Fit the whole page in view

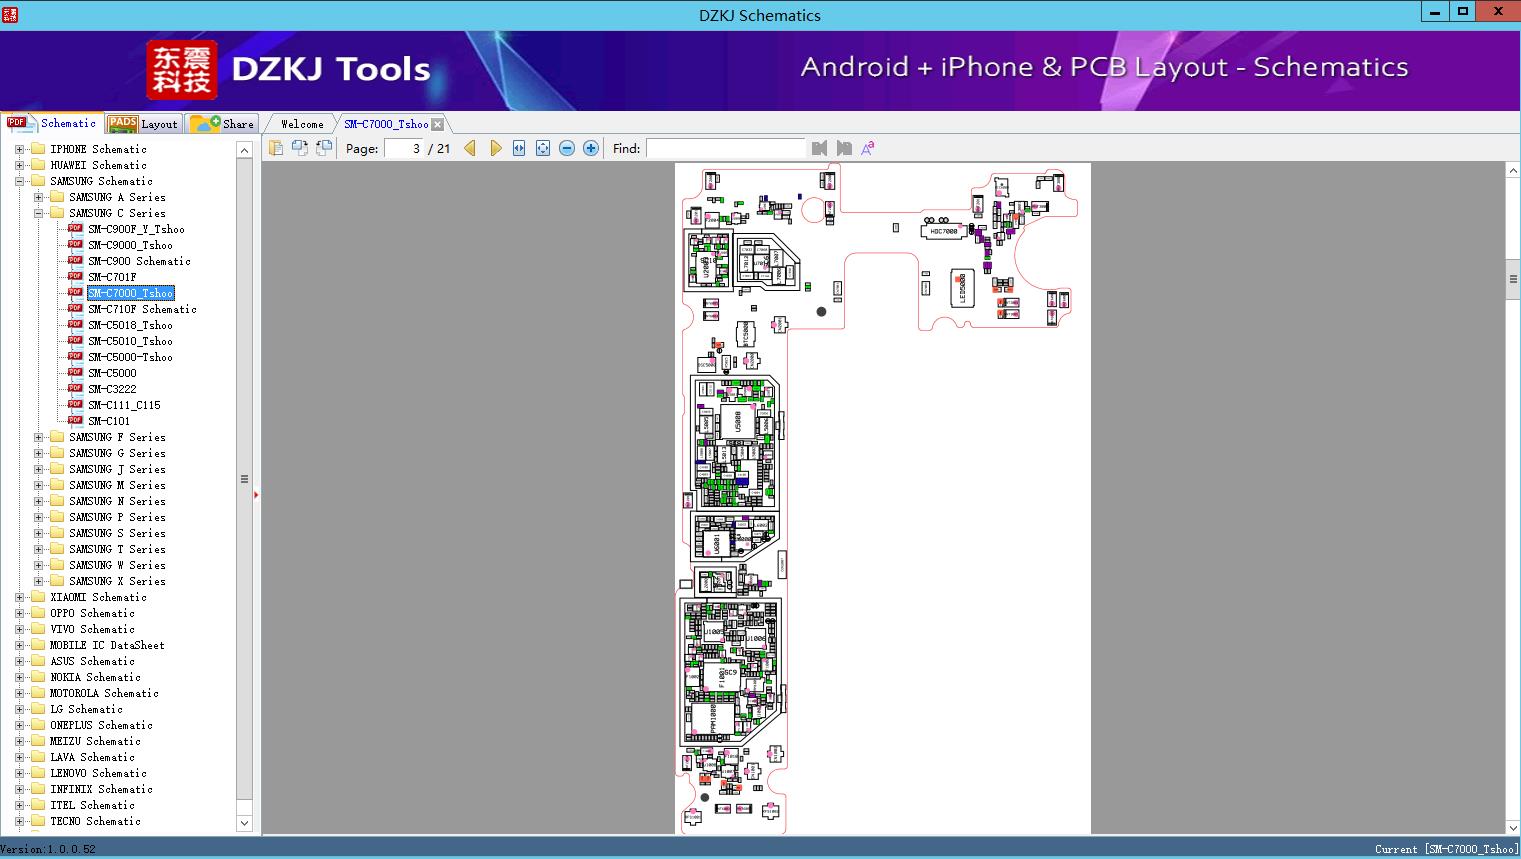click(x=543, y=148)
